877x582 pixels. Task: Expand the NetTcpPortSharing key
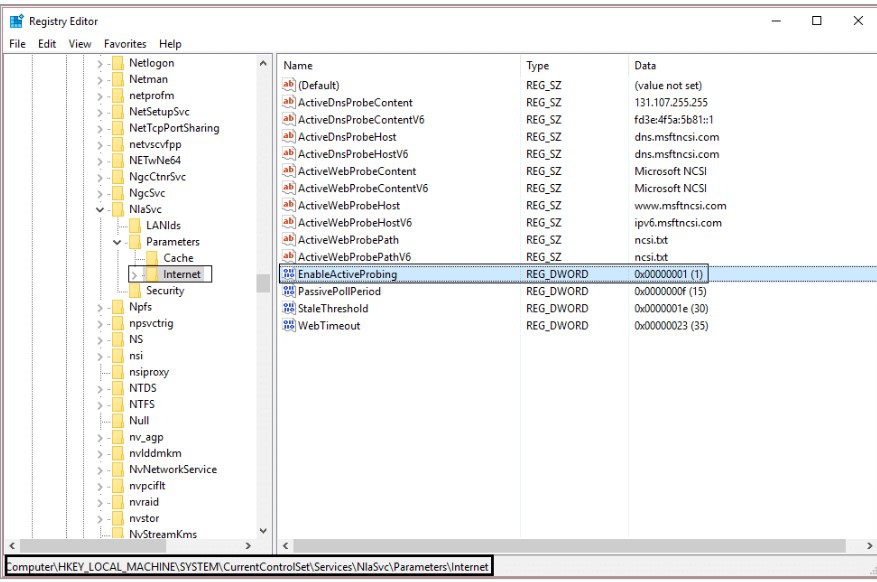(x=100, y=129)
